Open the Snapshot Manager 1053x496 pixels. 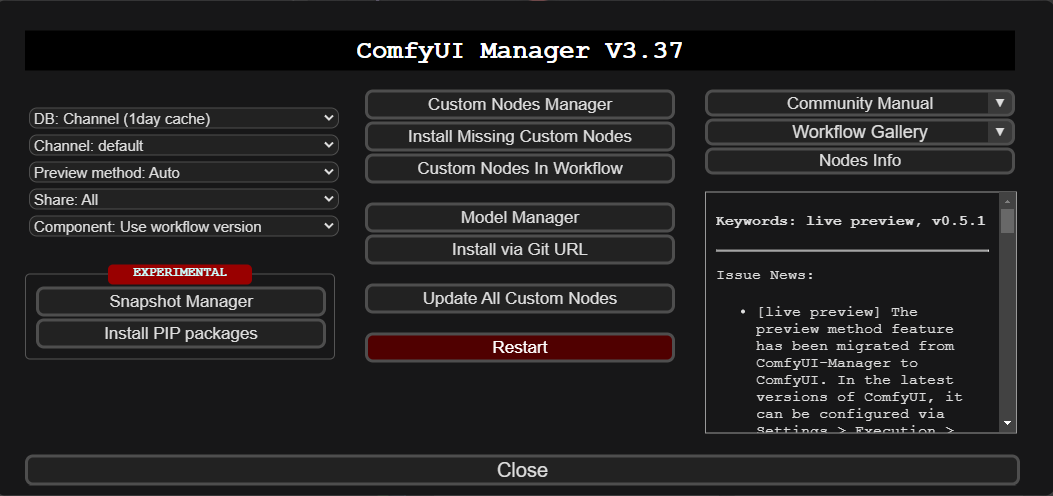pos(181,301)
